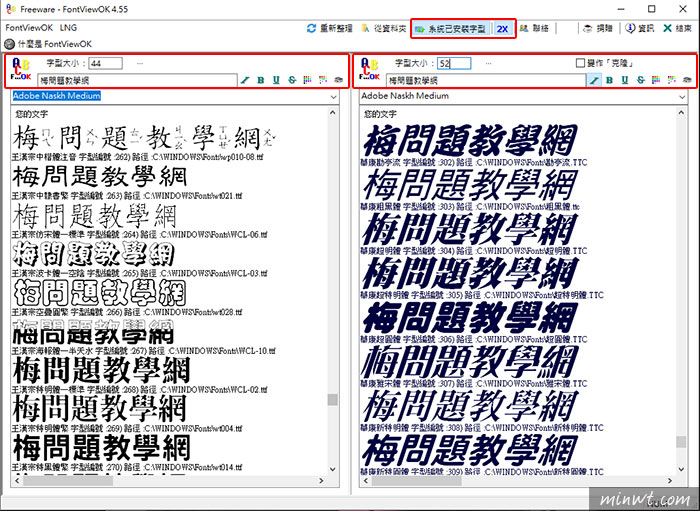
Task: Click the right list's vertical scrollbar thumb
Action: (x=681, y=442)
